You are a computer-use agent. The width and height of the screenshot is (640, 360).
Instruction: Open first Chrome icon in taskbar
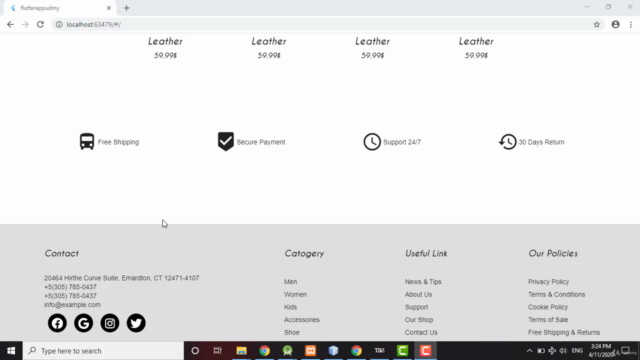click(x=264, y=351)
